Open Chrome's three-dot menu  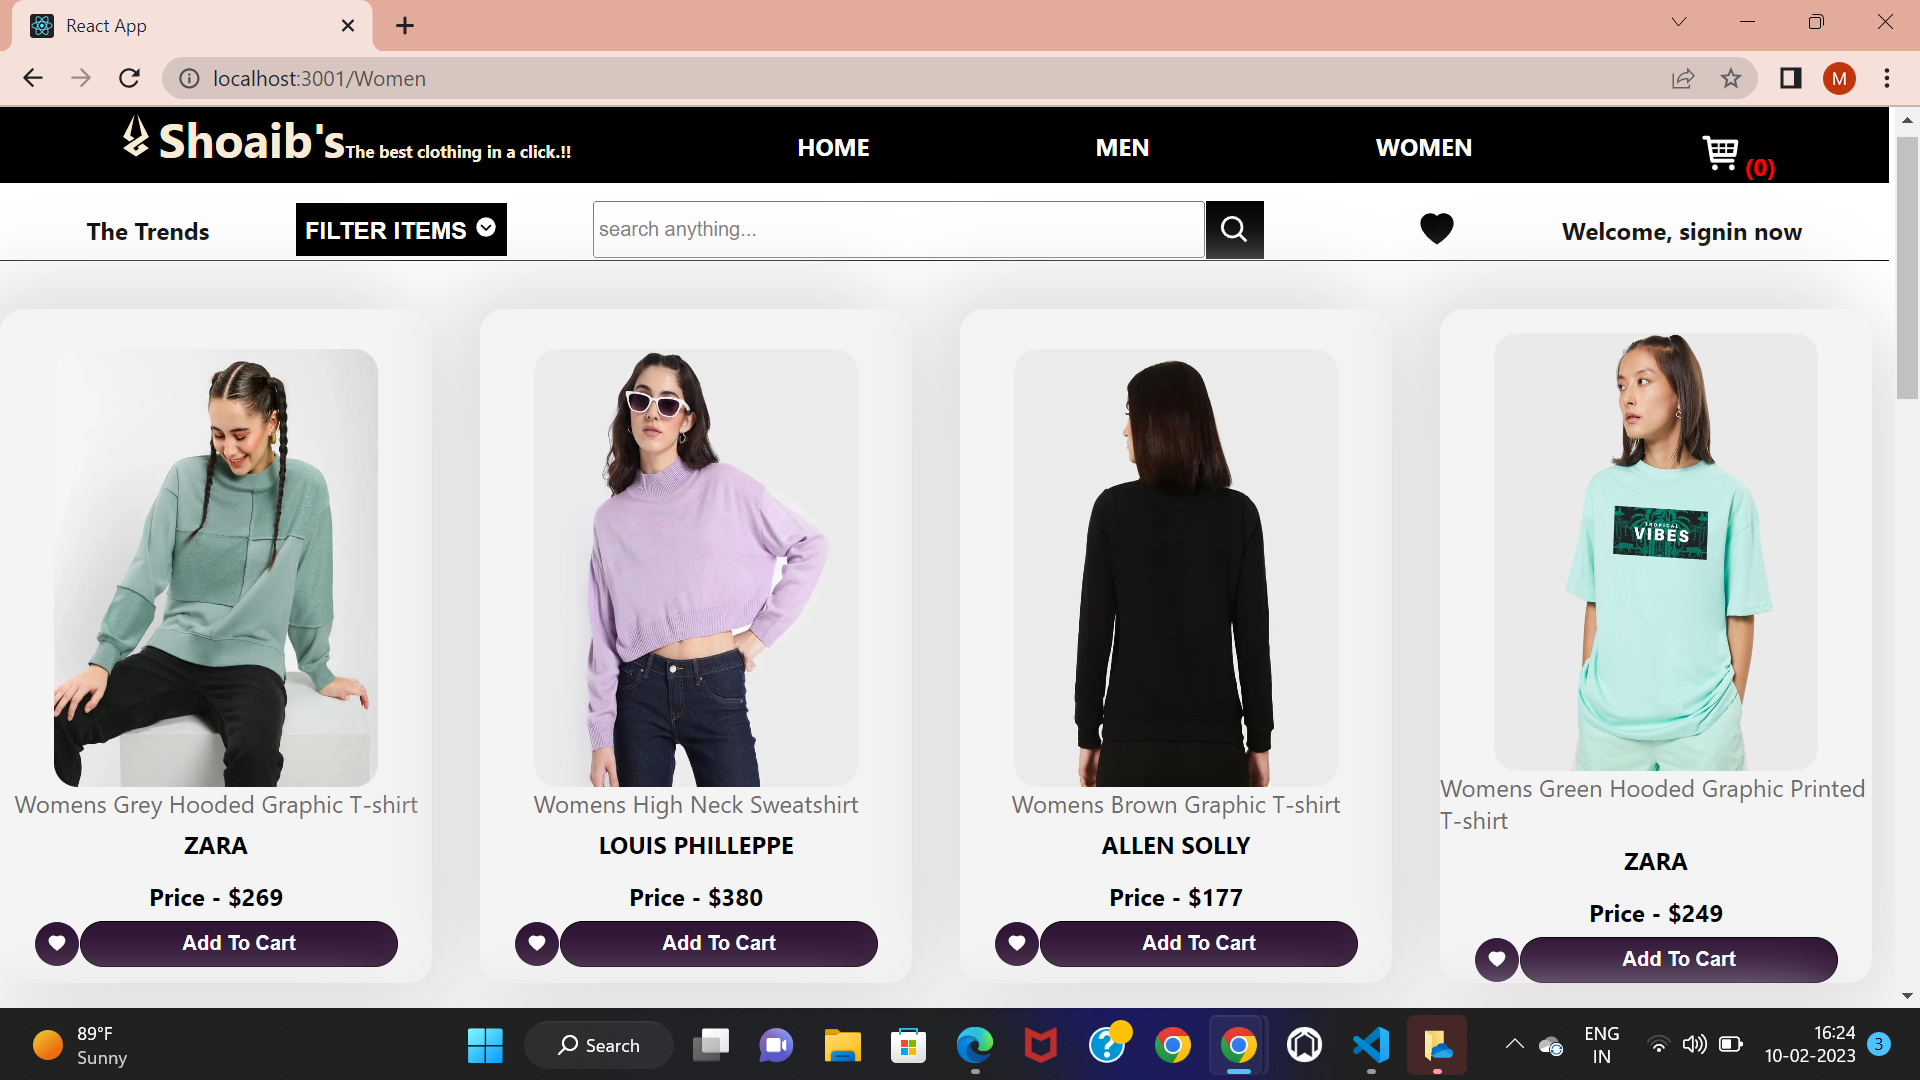click(x=1888, y=78)
